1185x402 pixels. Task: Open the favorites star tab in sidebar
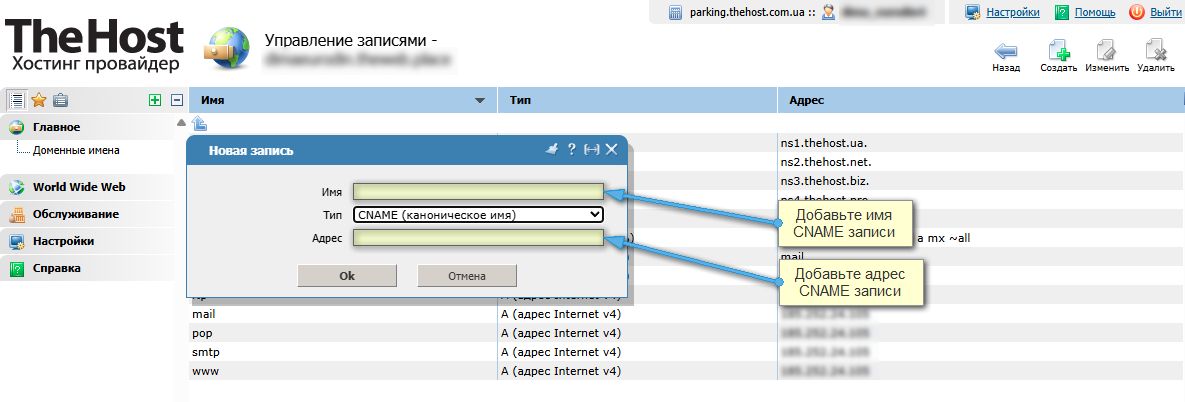(39, 100)
